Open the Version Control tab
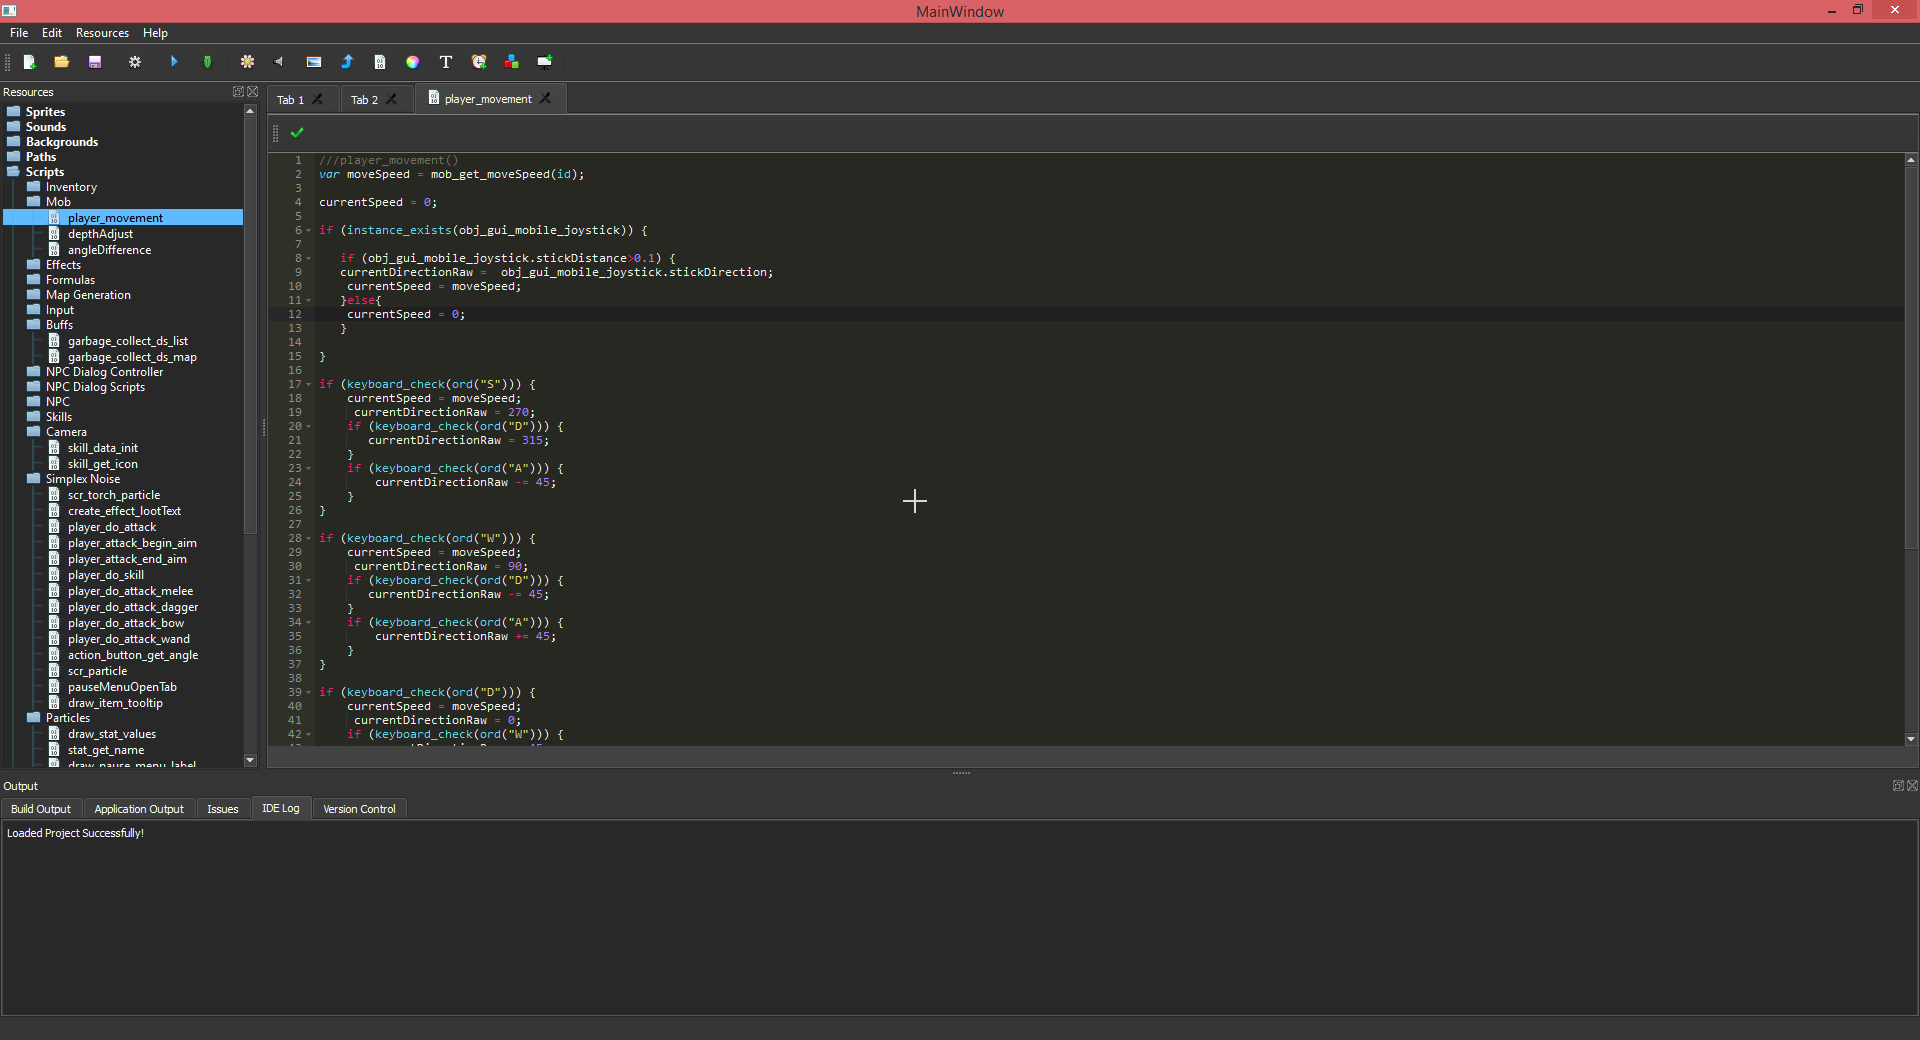Viewport: 1920px width, 1040px height. pyautogui.click(x=359, y=809)
